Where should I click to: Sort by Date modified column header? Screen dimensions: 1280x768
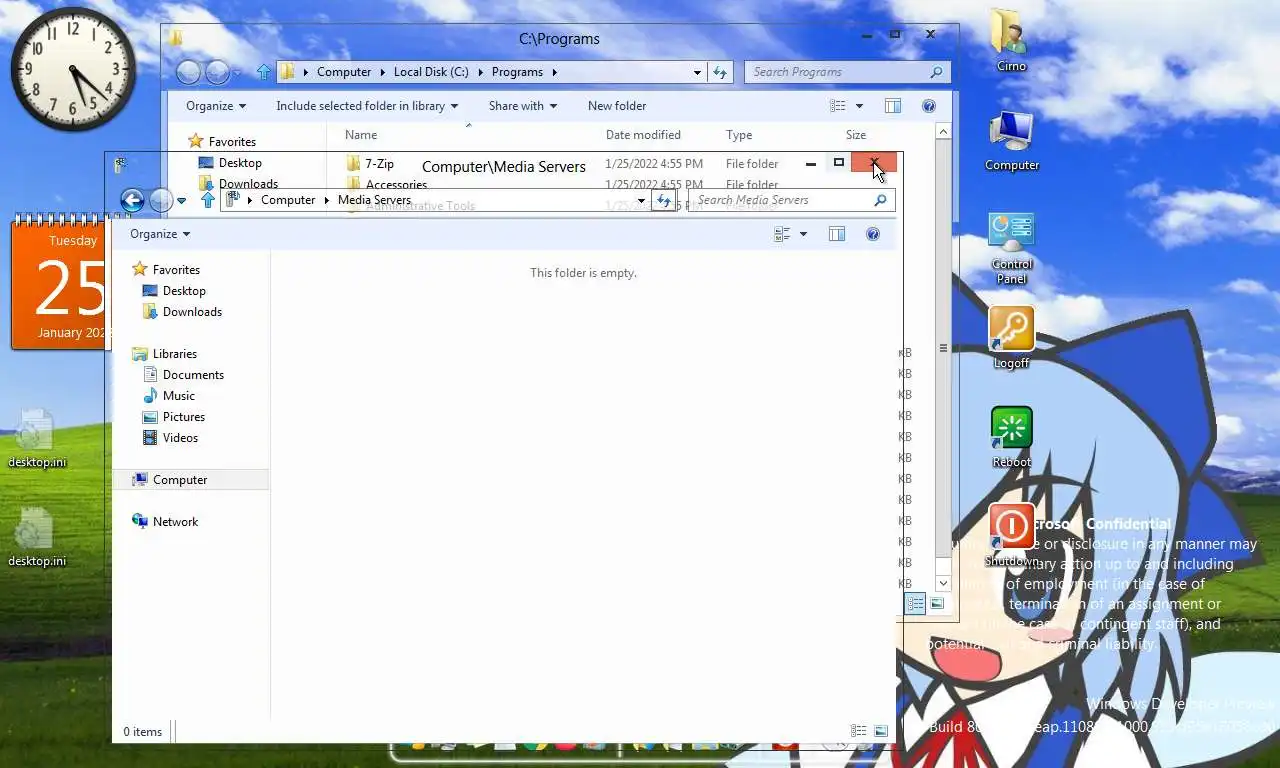[643, 135]
